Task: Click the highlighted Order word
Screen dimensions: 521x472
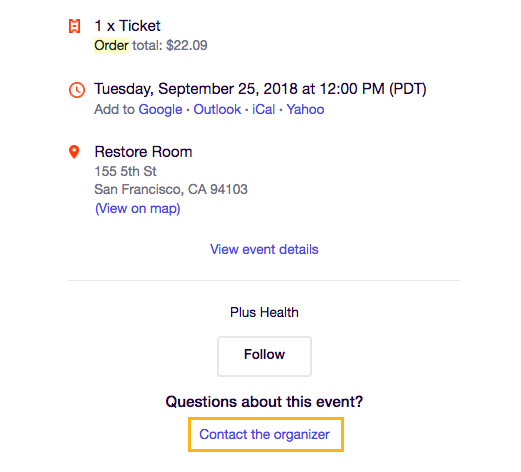Action: coord(111,45)
